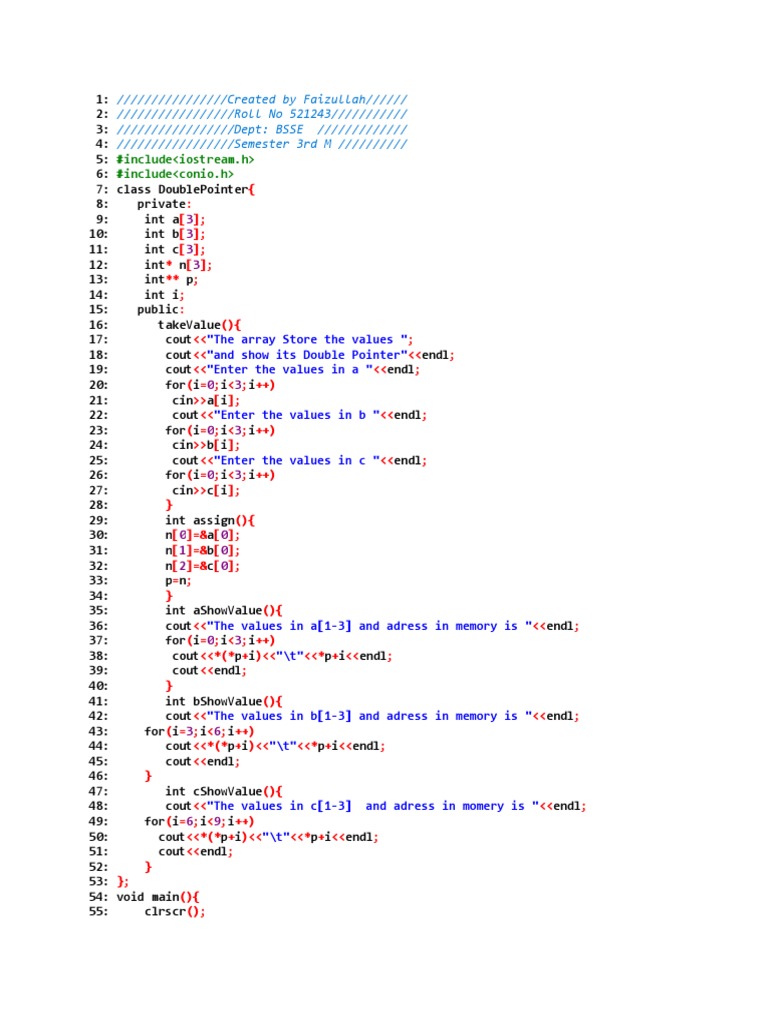768x1024 pixels.
Task: Click the 'cin>>b[i];' statement
Action: [x=206, y=445]
